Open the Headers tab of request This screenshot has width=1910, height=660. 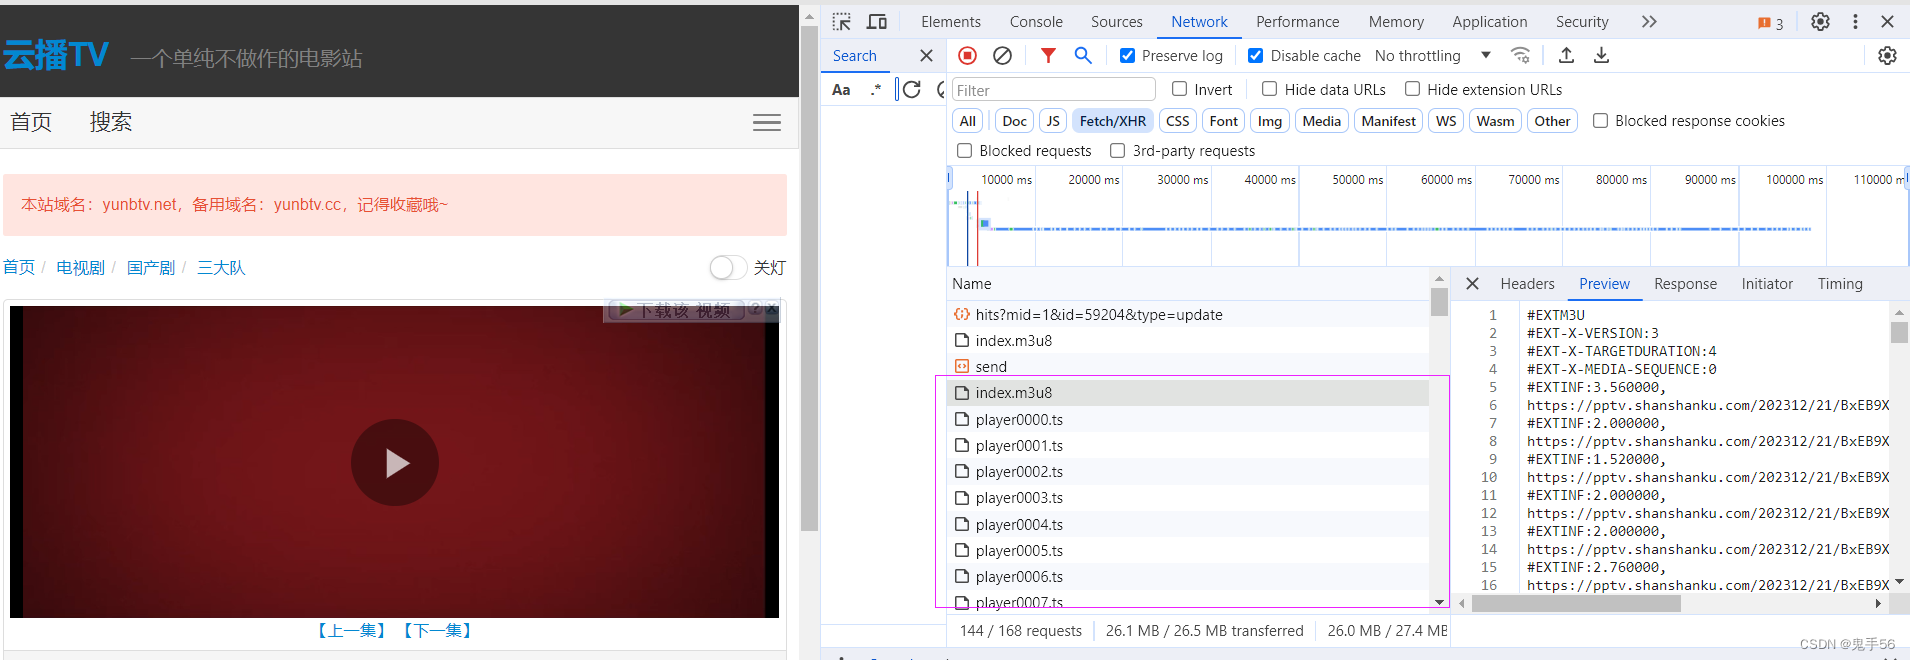[x=1527, y=284]
